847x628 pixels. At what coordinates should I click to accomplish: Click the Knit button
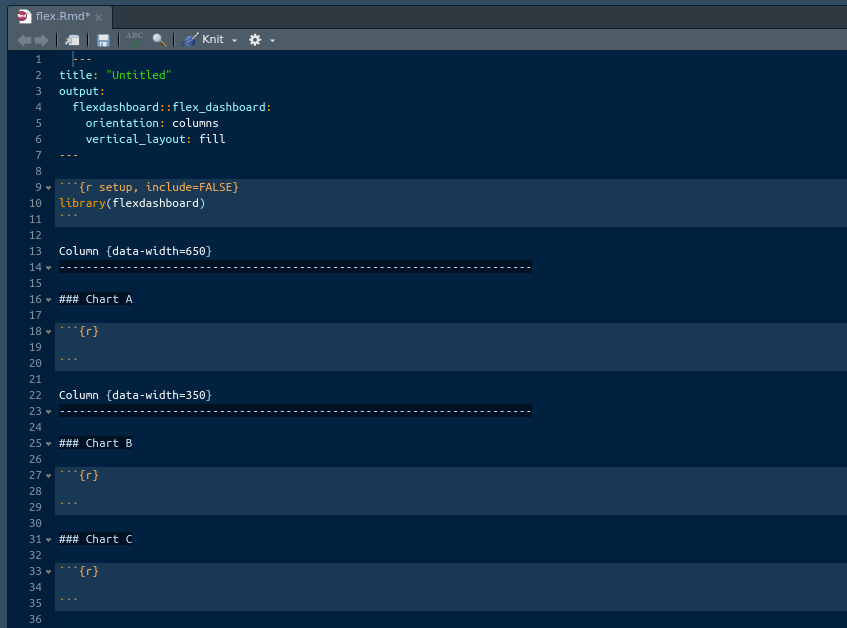coord(204,40)
